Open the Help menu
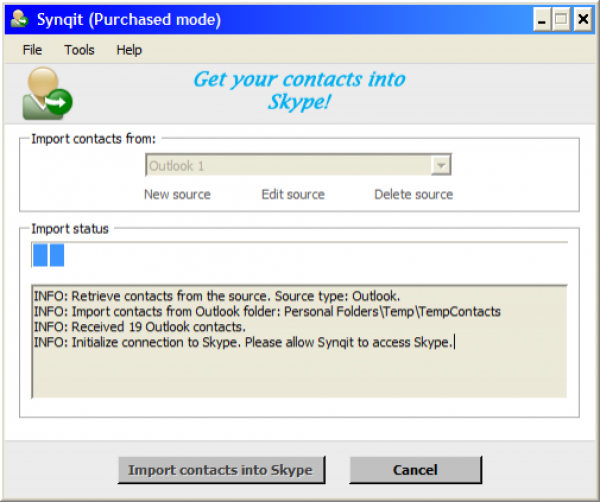This screenshot has width=600, height=502. click(129, 49)
